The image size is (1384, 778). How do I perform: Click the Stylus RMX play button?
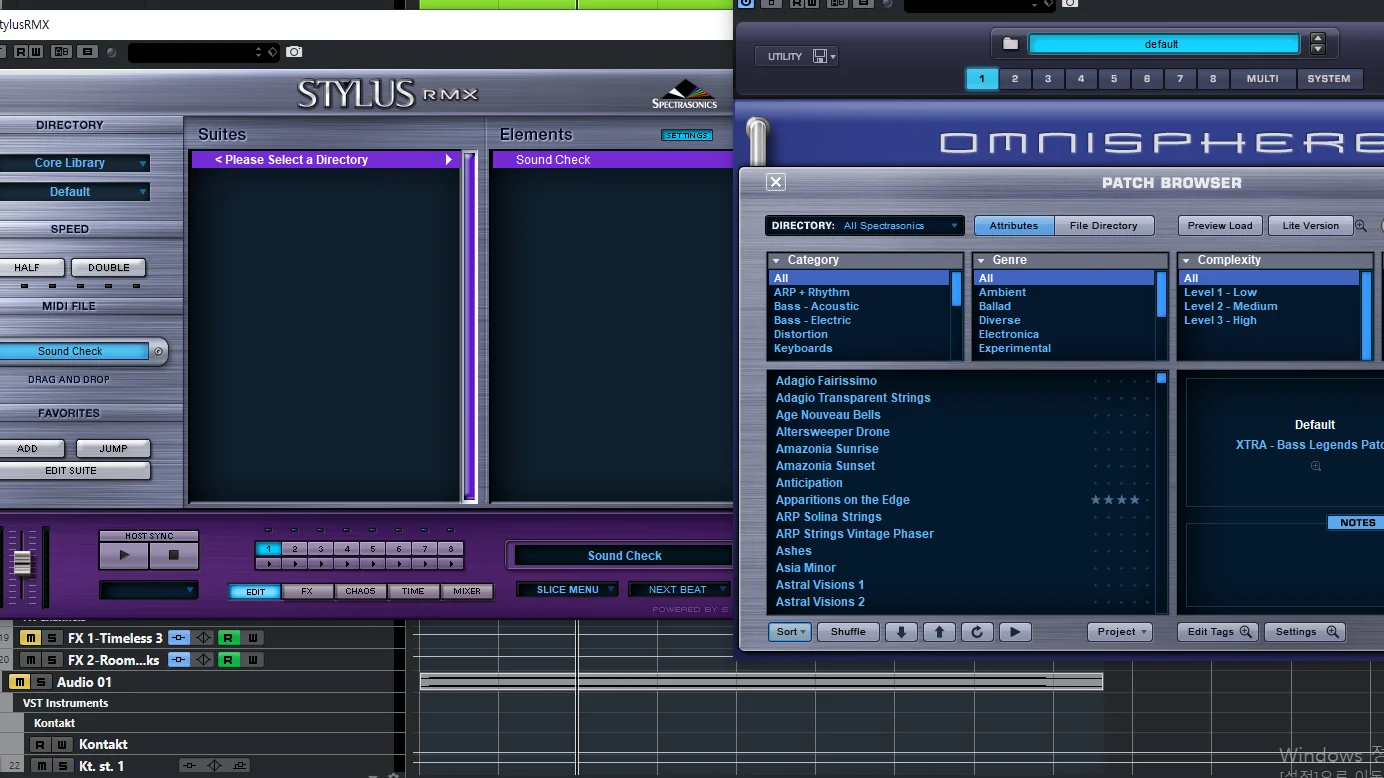click(x=124, y=555)
